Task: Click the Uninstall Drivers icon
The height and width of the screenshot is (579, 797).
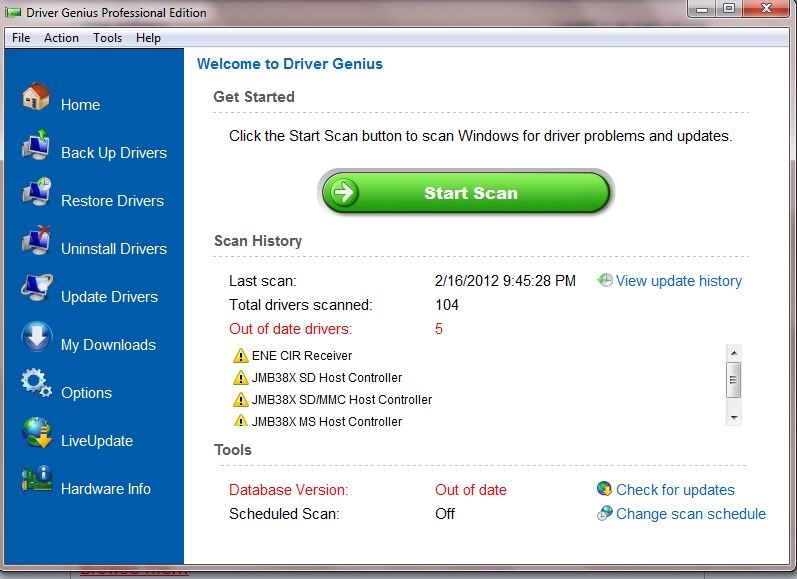Action: point(37,240)
